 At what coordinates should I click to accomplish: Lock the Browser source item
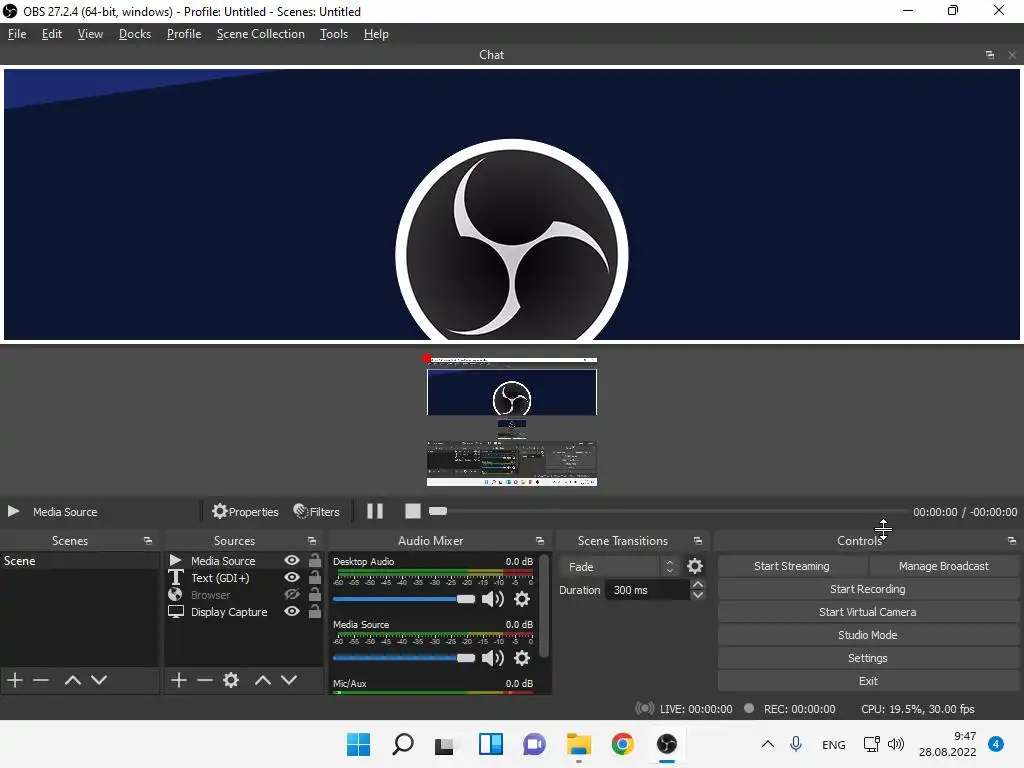click(315, 594)
